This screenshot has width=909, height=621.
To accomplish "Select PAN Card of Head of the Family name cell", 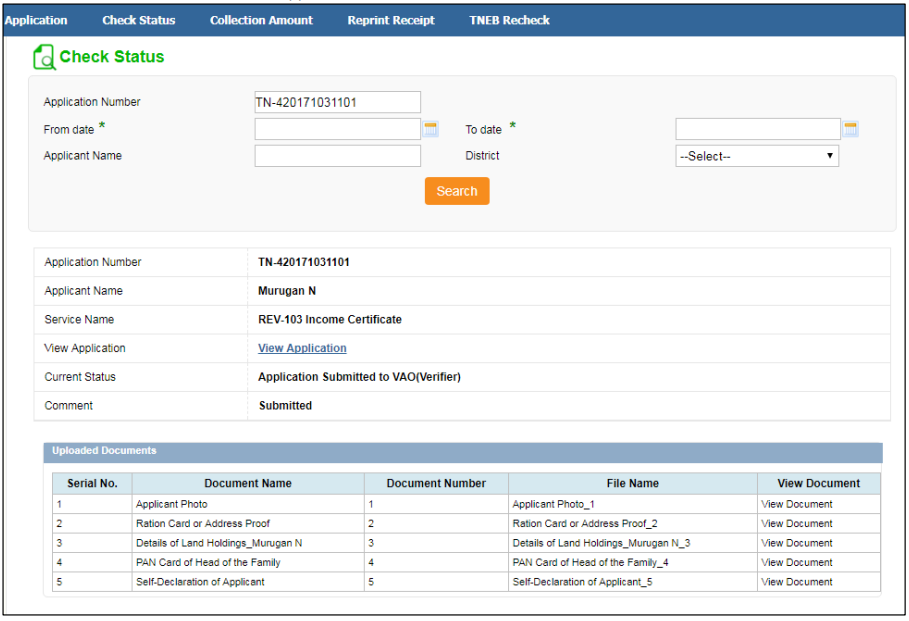I will [x=248, y=562].
